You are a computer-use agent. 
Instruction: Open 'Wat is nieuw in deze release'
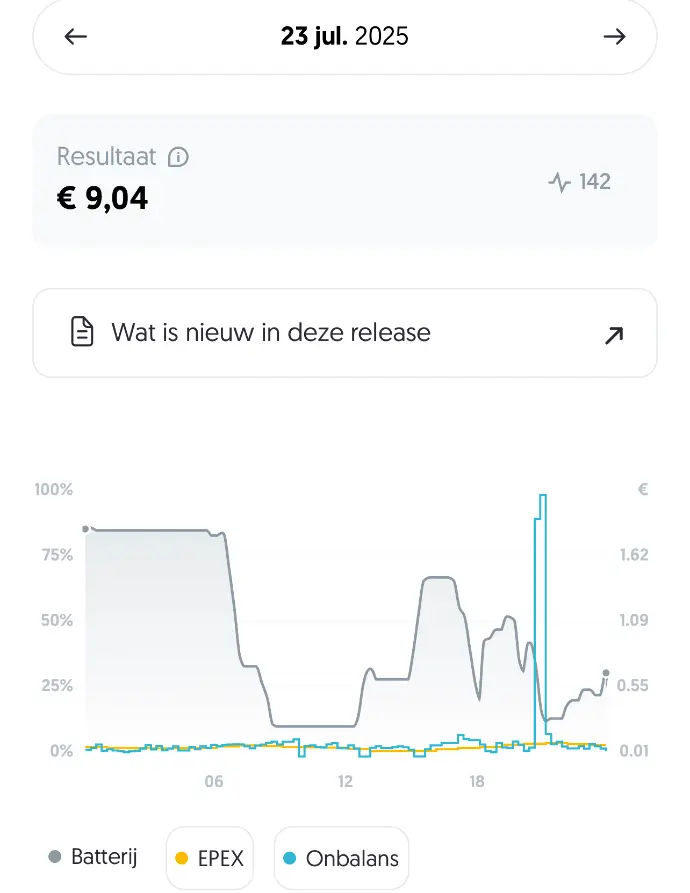point(271,332)
